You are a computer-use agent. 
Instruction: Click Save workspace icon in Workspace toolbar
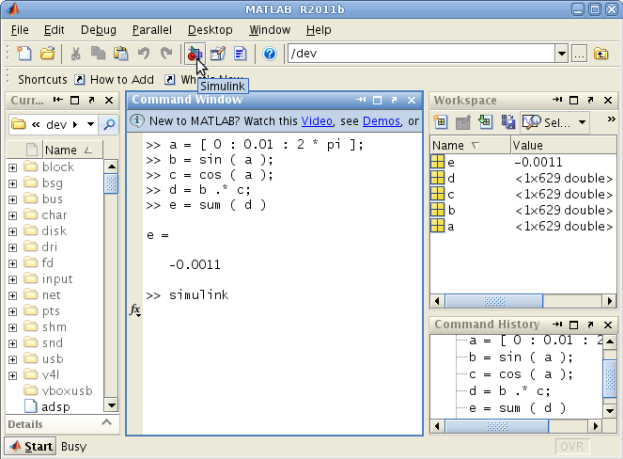[508, 122]
